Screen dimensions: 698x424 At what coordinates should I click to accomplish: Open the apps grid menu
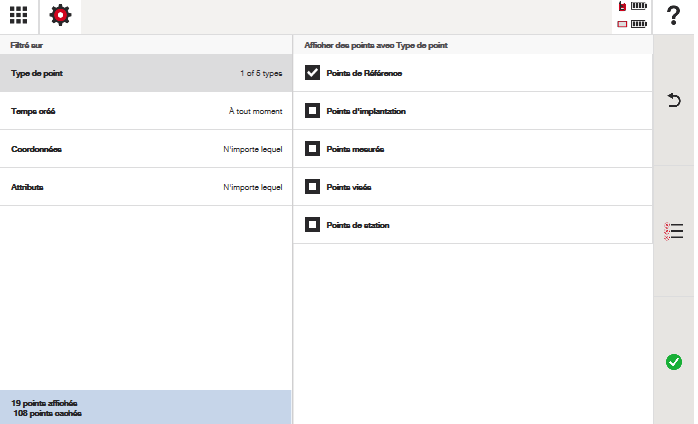19,17
